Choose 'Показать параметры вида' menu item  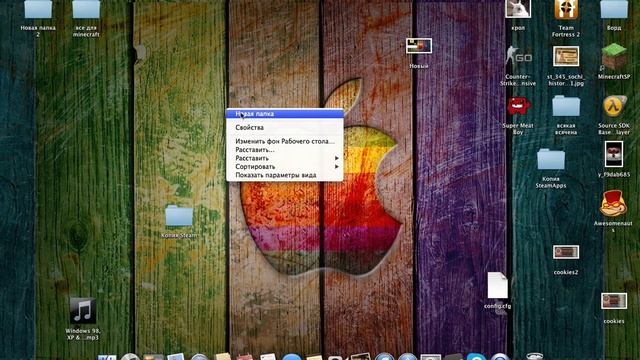[x=284, y=175]
